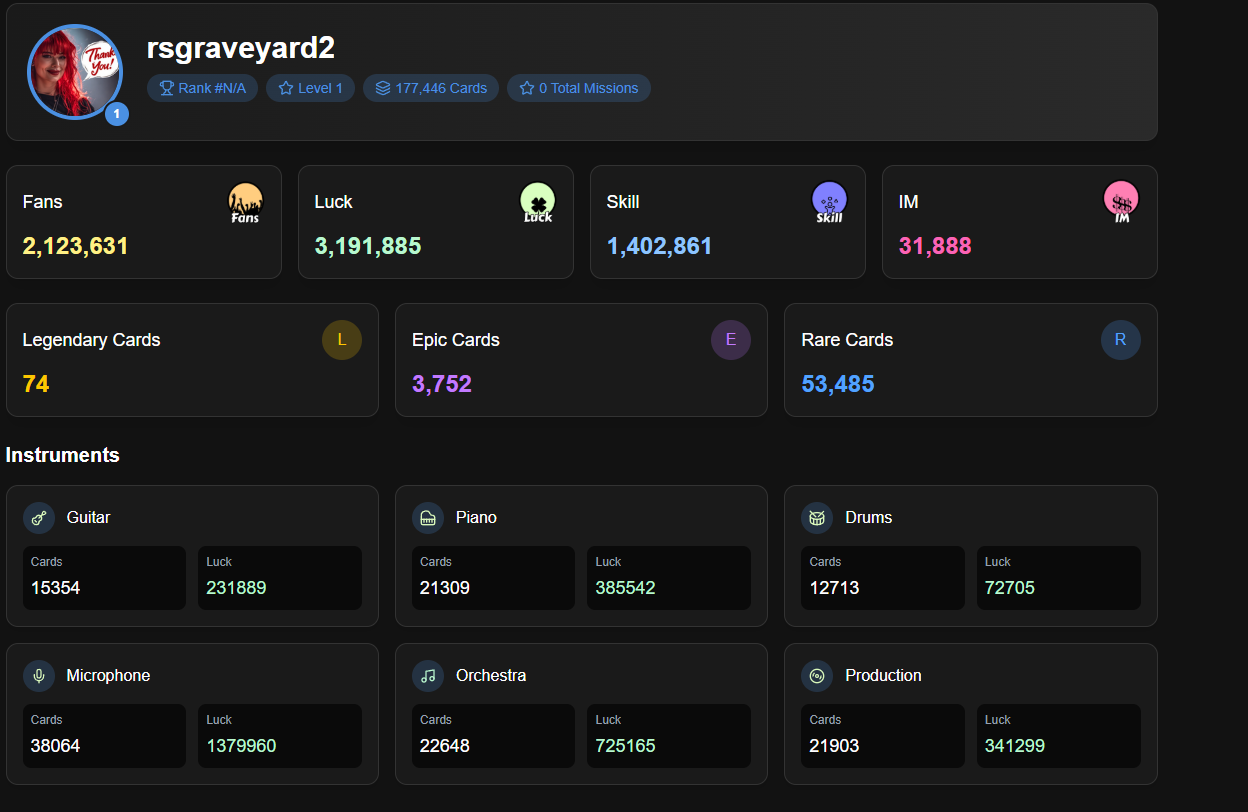The width and height of the screenshot is (1248, 812).
Task: Click the Guitar instrument icon
Action: point(39,518)
